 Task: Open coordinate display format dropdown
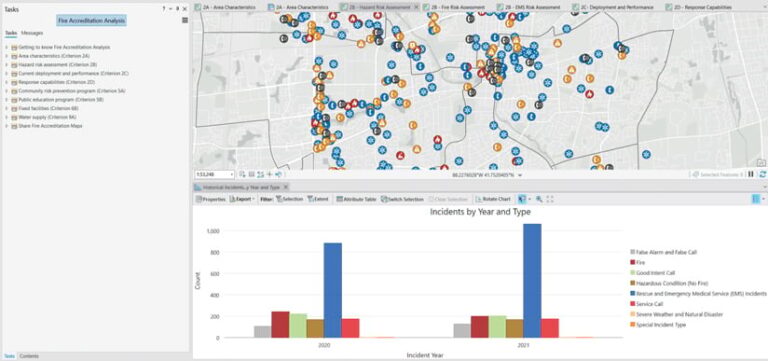(520, 175)
